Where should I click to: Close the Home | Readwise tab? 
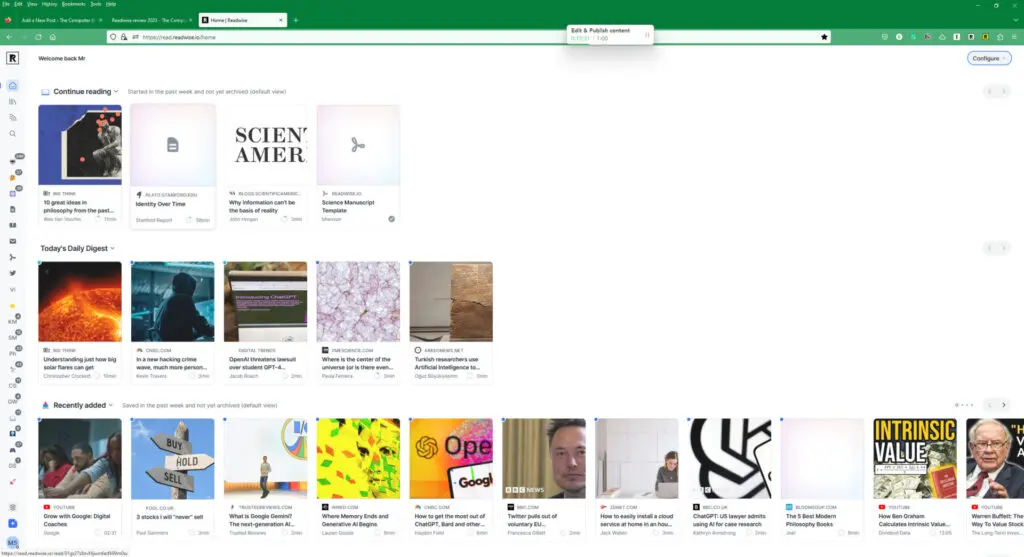281,20
